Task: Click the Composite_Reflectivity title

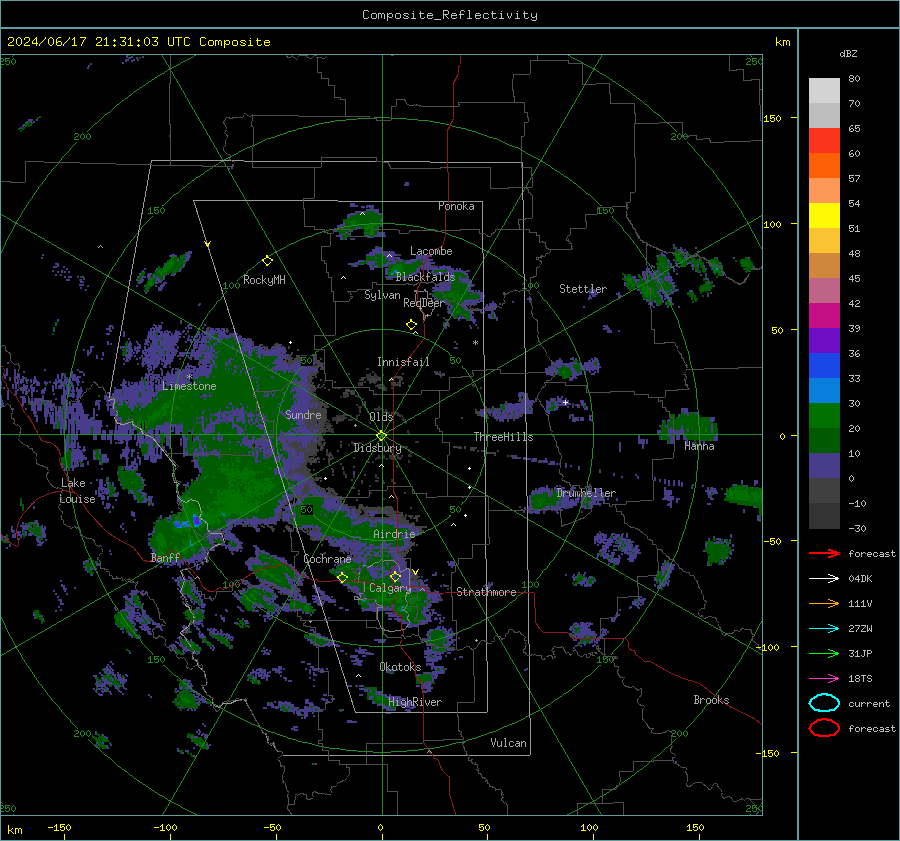Action: pyautogui.click(x=449, y=15)
